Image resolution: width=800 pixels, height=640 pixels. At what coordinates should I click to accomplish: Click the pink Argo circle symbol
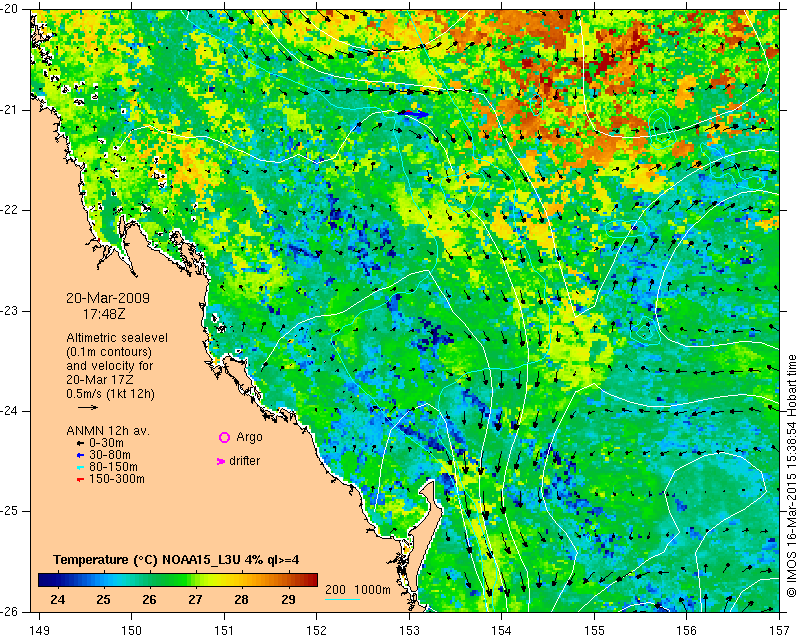pyautogui.click(x=224, y=437)
